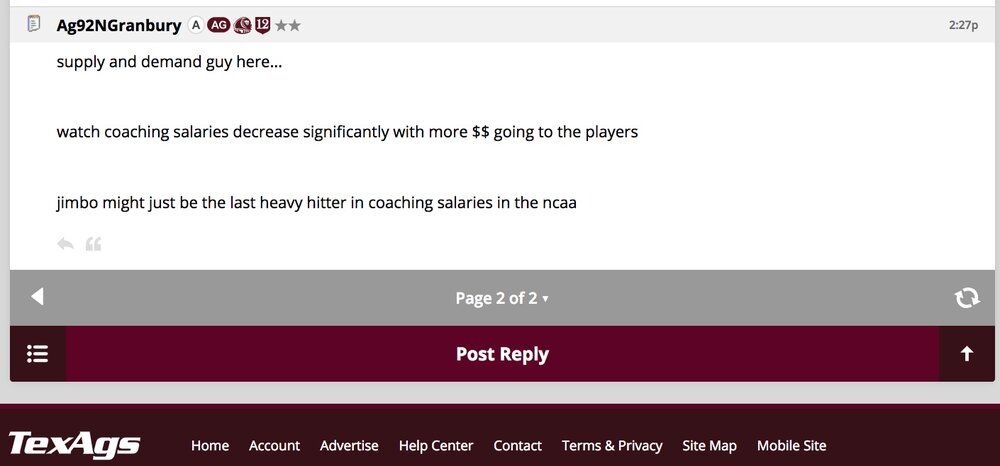
Task: Open the Page 2 of 2 dropdown
Action: (x=502, y=298)
